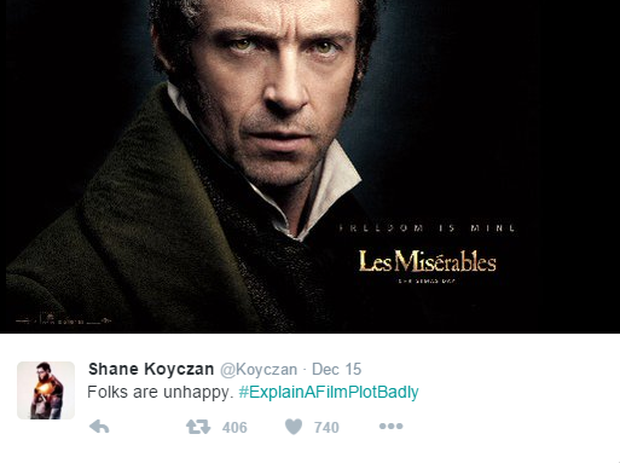Click the tweet text Folks are unhappy

click(x=160, y=392)
